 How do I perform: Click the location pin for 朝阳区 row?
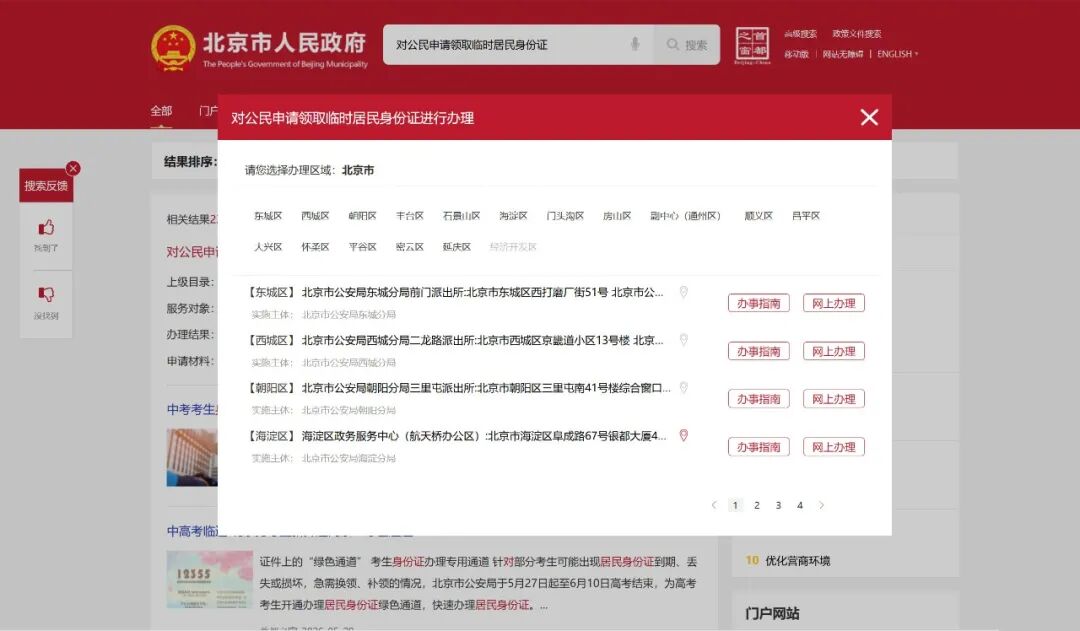click(x=683, y=388)
